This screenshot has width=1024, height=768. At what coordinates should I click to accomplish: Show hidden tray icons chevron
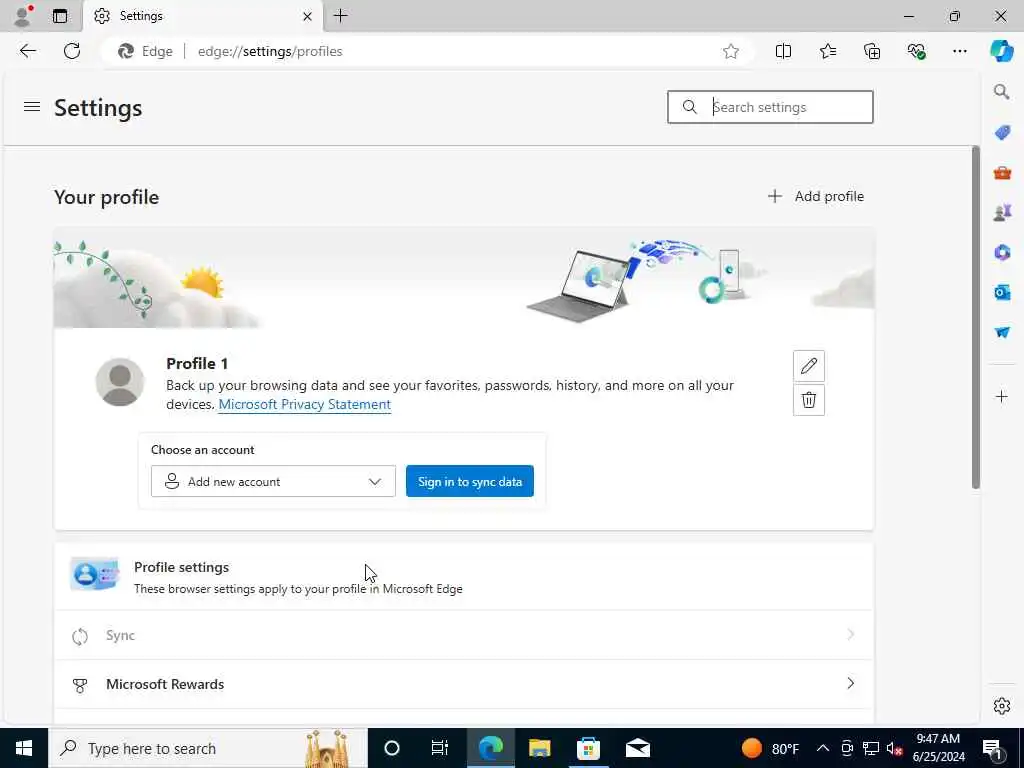coord(823,748)
